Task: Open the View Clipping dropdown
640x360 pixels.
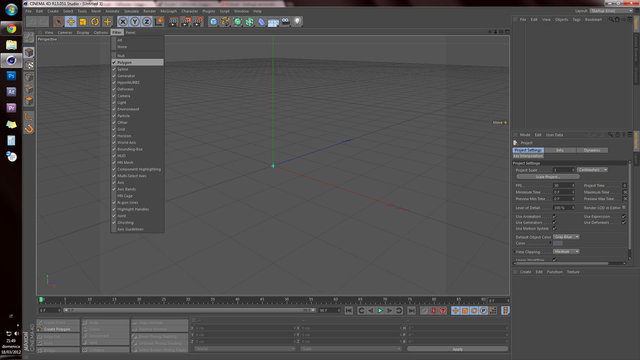Action: 566,251
